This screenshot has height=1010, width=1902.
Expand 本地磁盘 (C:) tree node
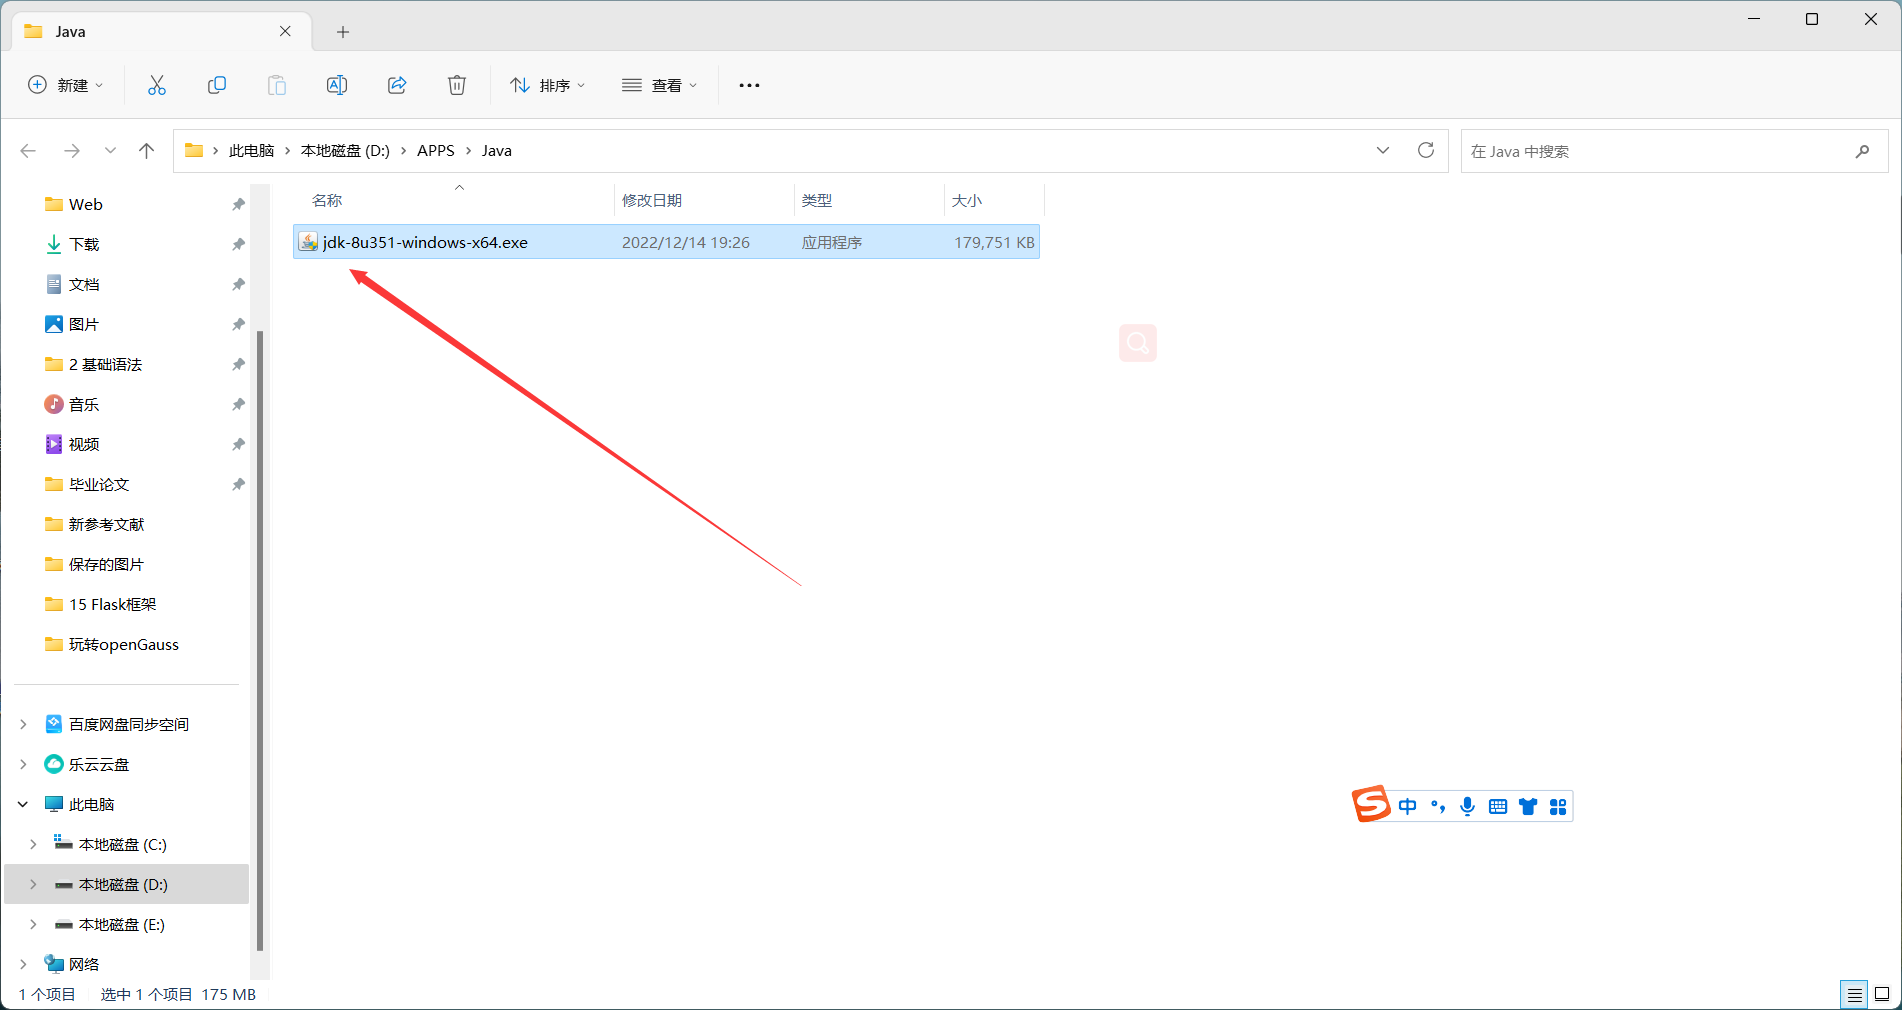(33, 844)
